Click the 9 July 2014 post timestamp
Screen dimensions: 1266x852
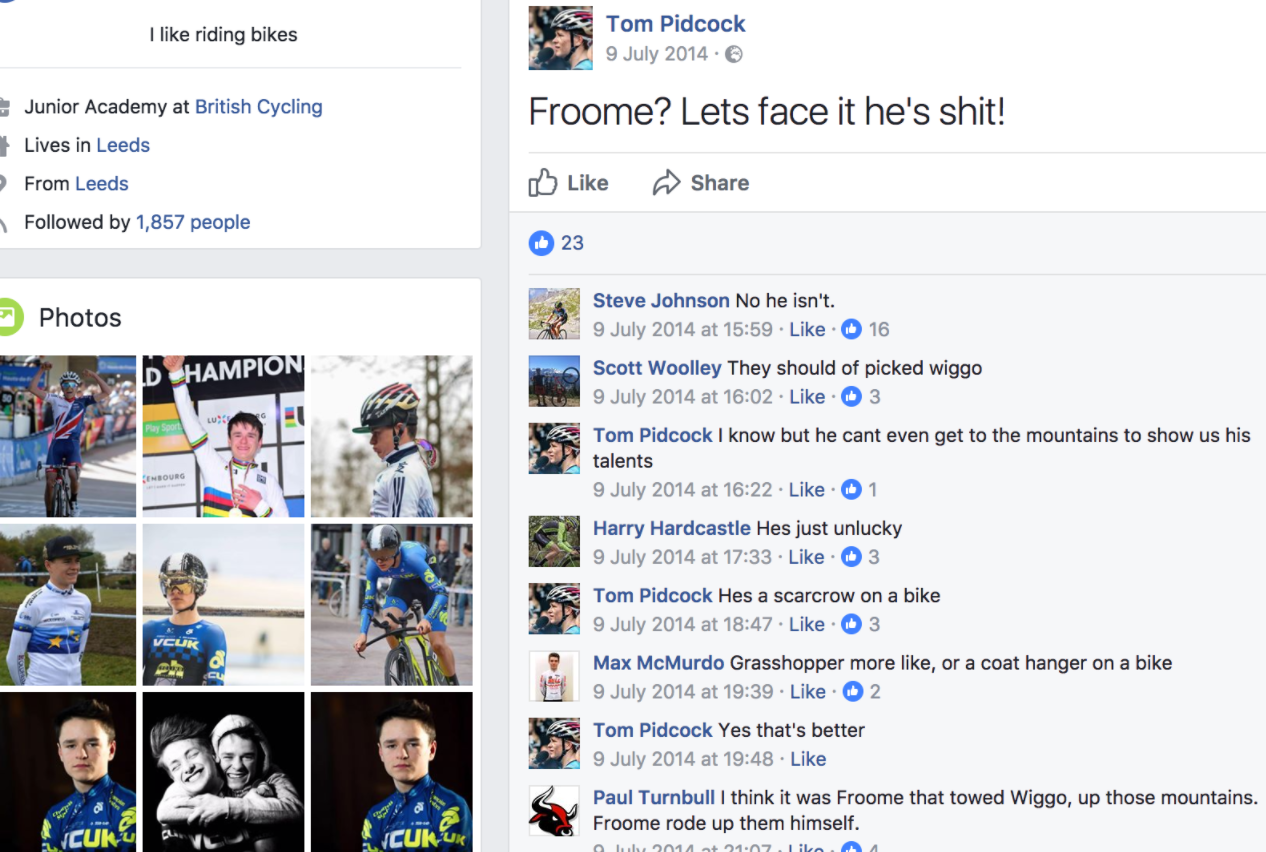656,54
